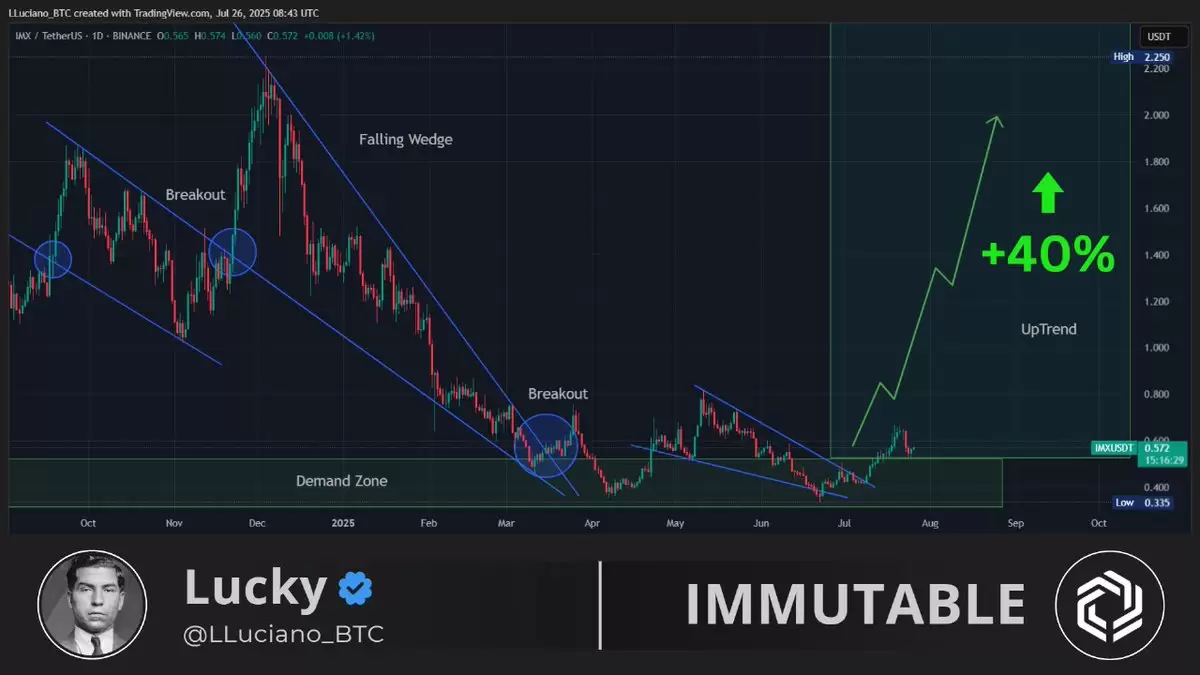Click the May label on time axis
The image size is (1200, 675).
(675, 523)
